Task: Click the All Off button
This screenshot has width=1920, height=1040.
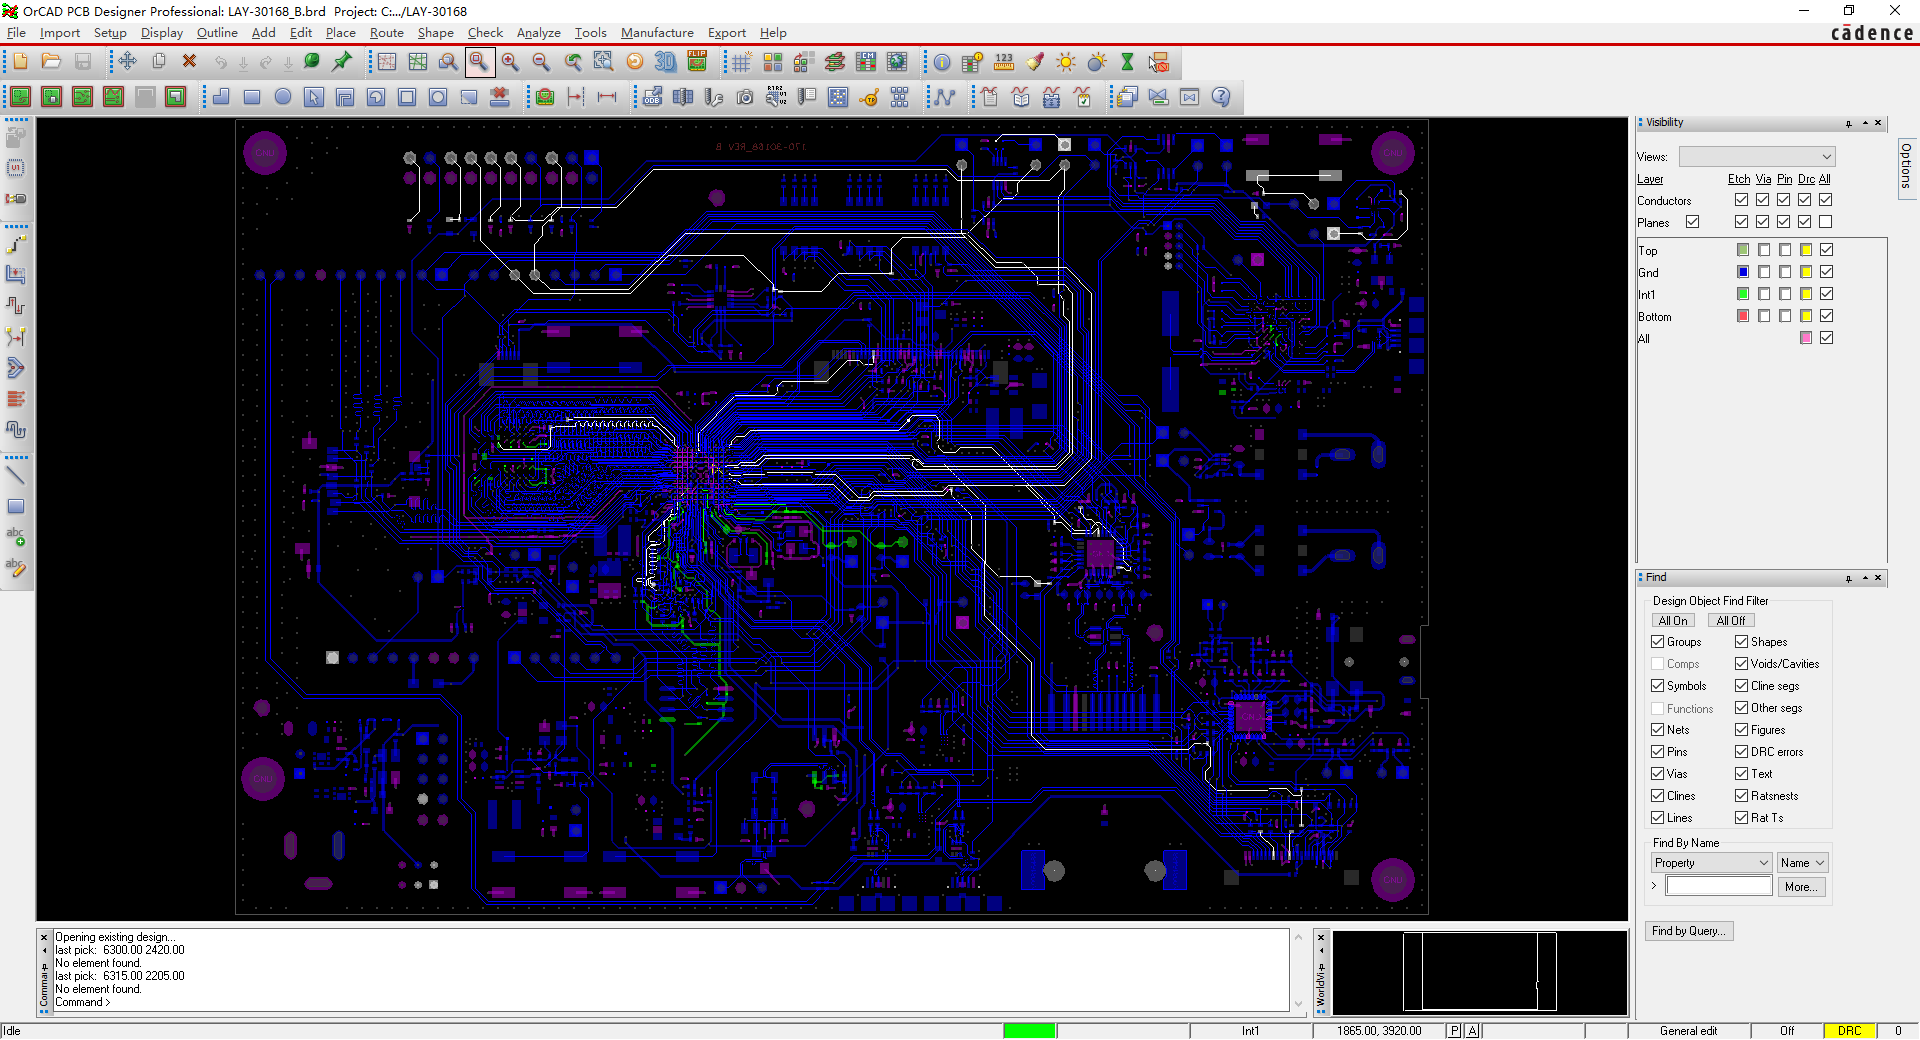Action: point(1730,621)
